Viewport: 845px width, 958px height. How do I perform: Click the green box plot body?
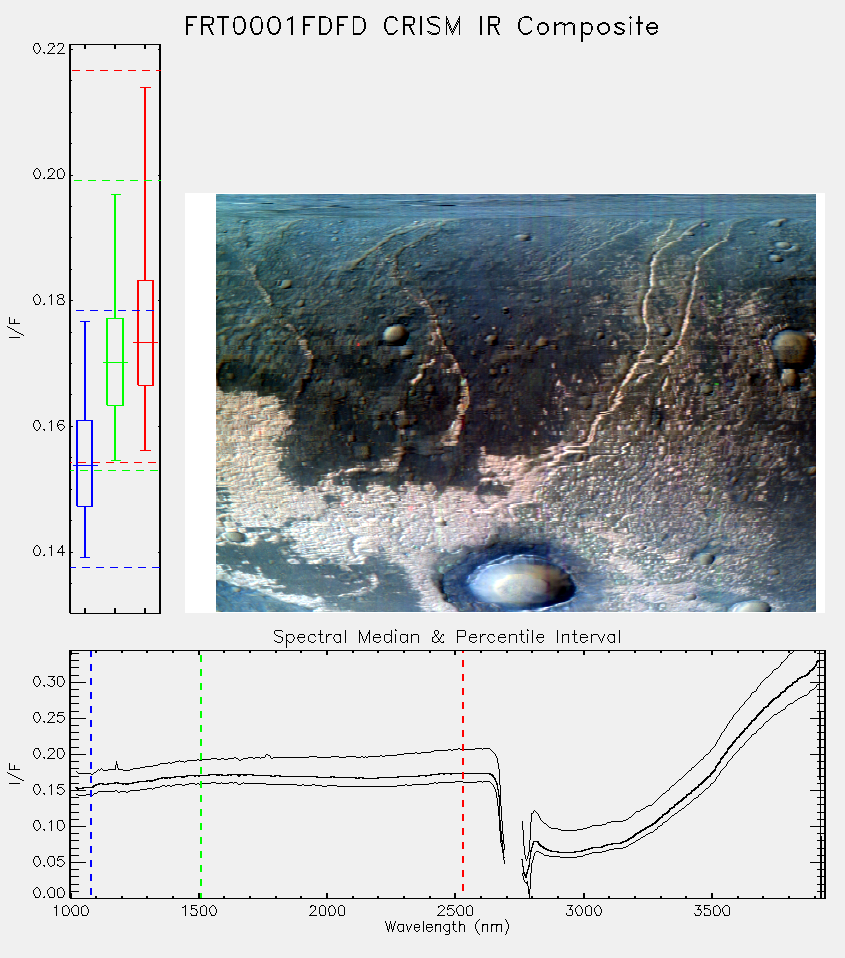[x=115, y=362]
